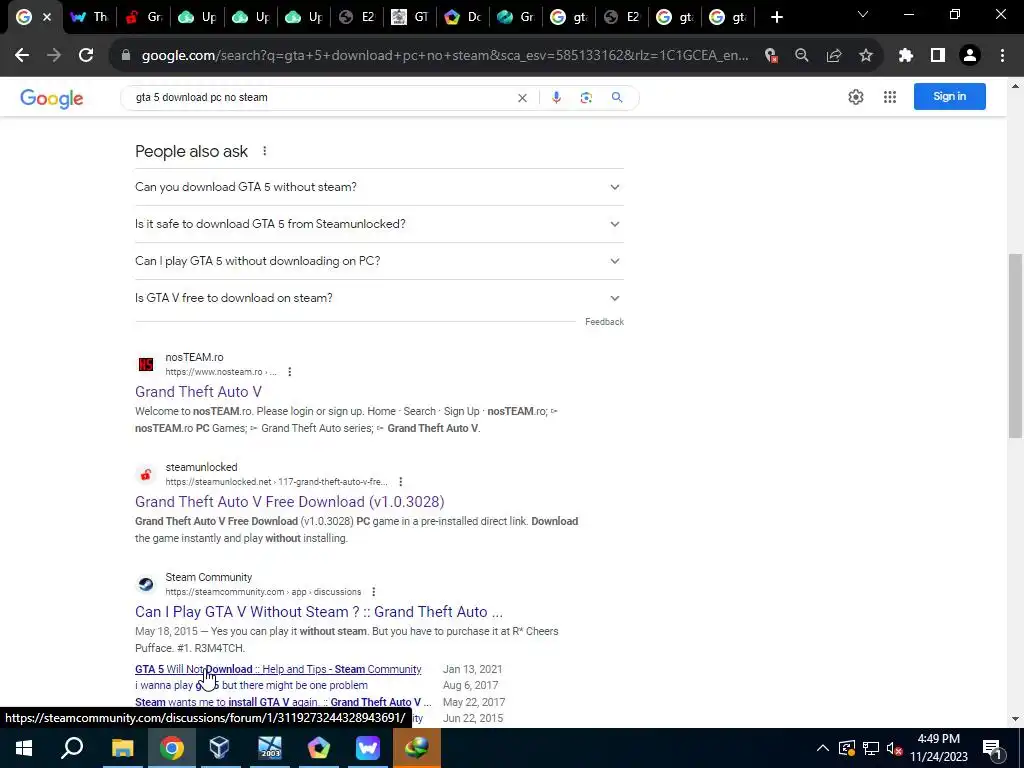The width and height of the screenshot is (1024, 768).
Task: Switch to the 'Dc' tab
Action: [463, 17]
